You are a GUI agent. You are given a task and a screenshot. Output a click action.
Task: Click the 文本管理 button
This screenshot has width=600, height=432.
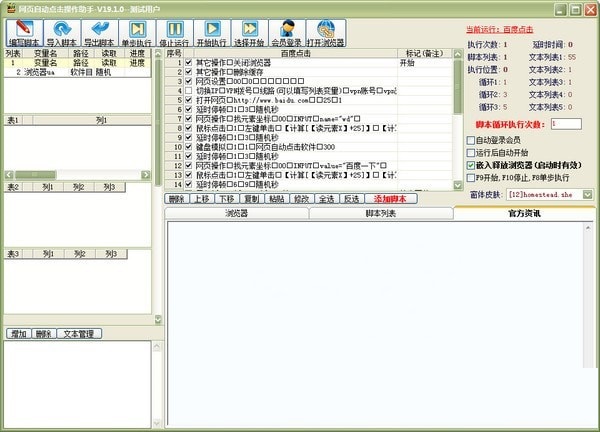78,334
